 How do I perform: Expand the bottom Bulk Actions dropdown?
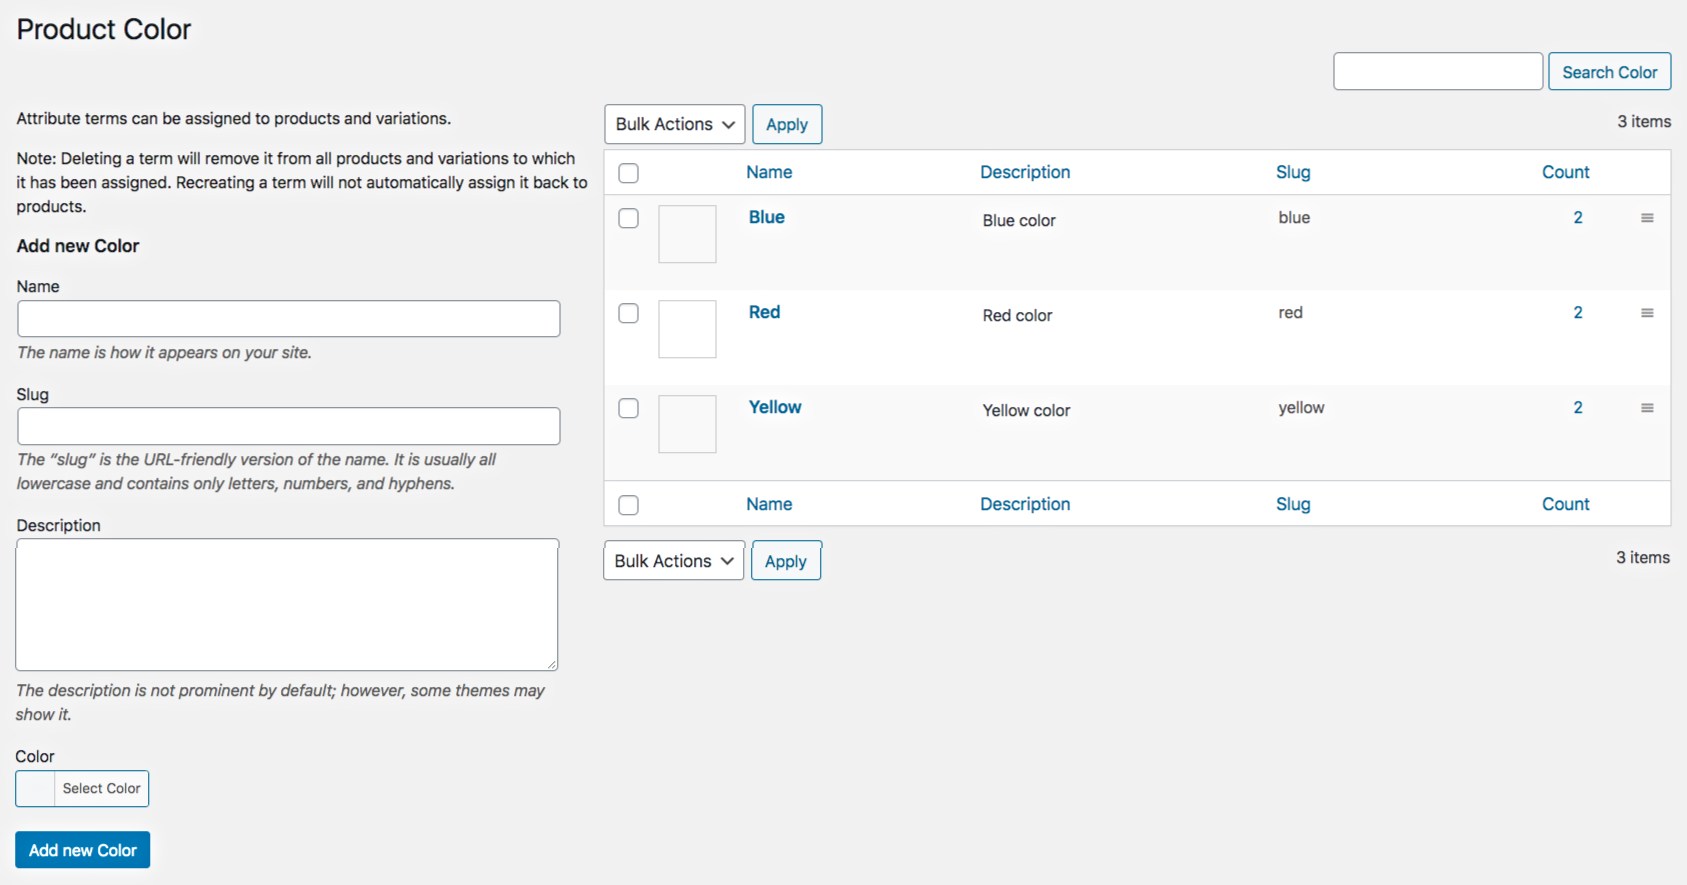coord(674,561)
